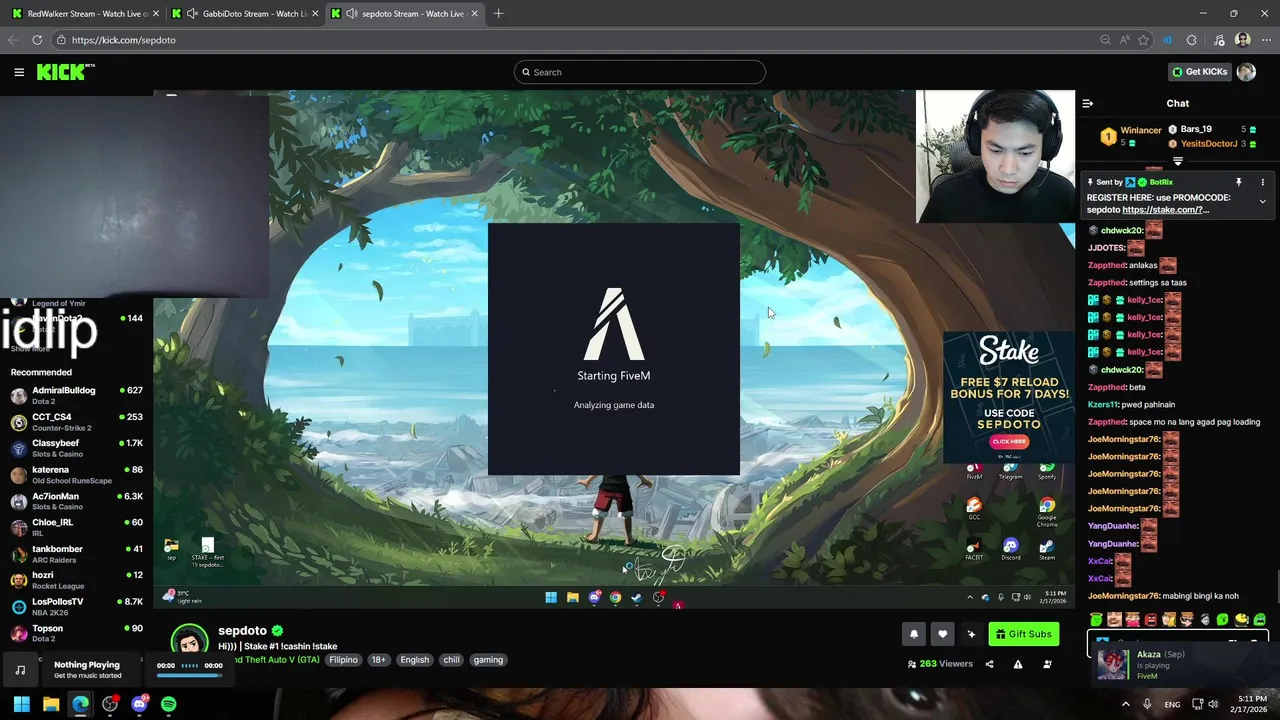Select the sepdoto Stream browser tab

(x=403, y=14)
